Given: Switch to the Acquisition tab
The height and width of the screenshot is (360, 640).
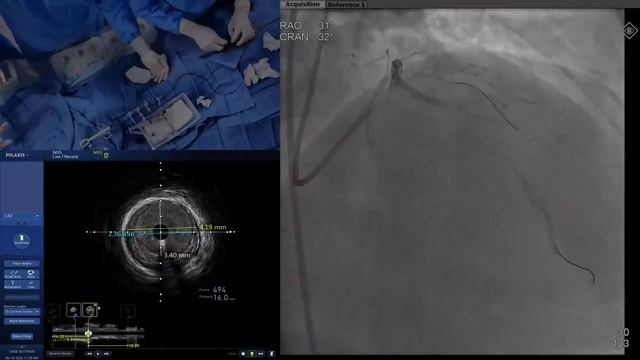Looking at the screenshot, I should point(302,4).
